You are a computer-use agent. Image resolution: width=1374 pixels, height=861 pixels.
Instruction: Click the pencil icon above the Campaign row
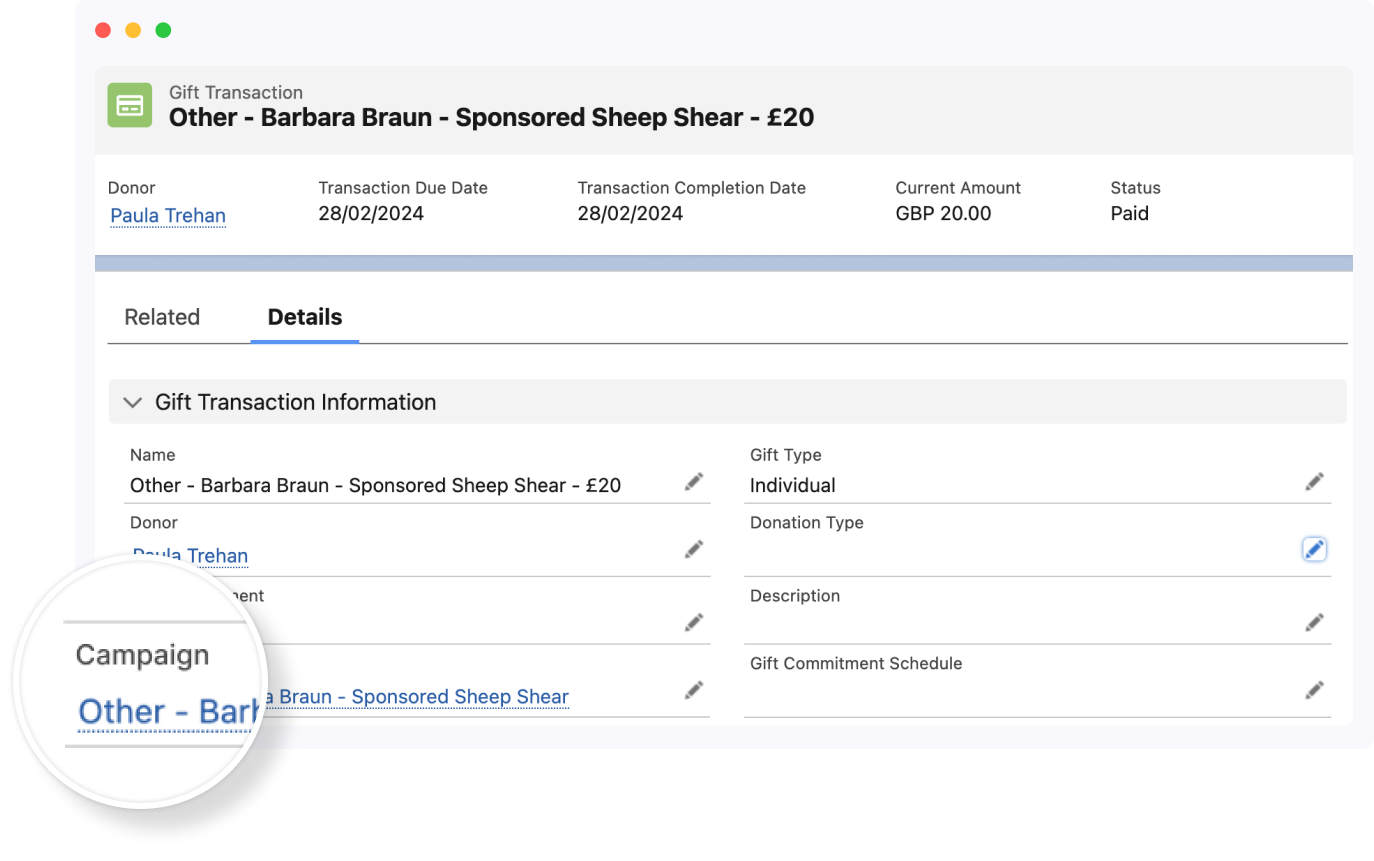tap(694, 623)
